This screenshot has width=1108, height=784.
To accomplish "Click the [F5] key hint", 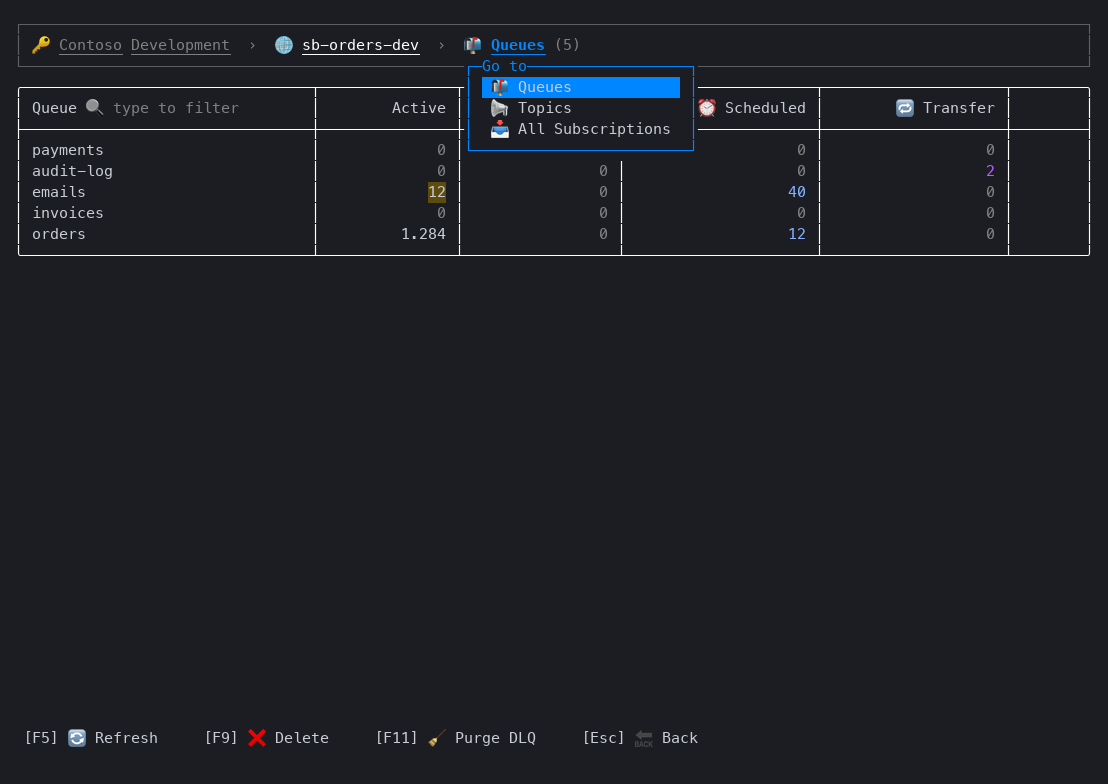I will 41,738.
